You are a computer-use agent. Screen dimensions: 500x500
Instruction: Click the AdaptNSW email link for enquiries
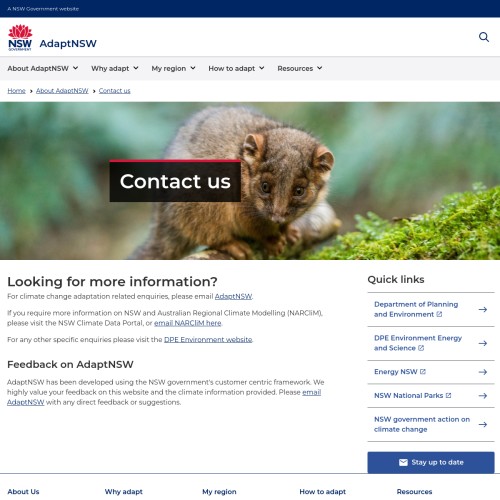(x=233, y=296)
